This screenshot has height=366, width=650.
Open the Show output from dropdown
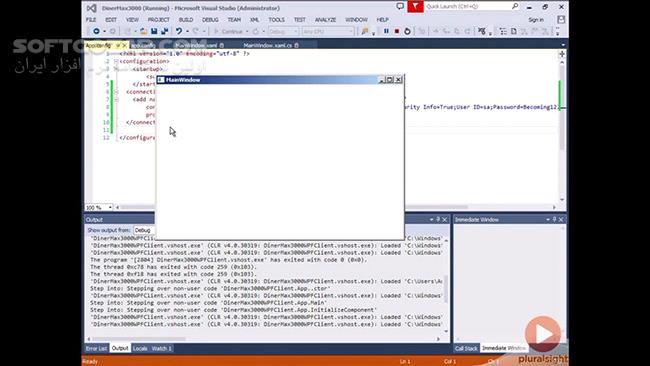(144, 230)
